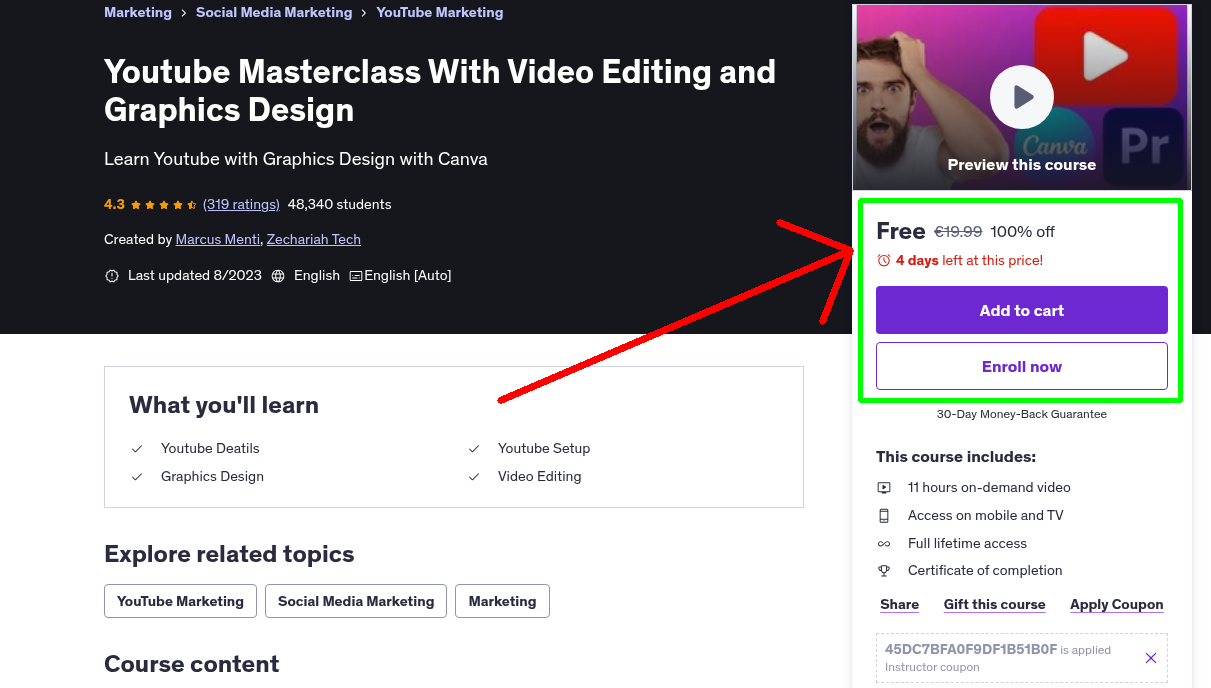Click the Full lifetime access text
The height and width of the screenshot is (688, 1211).
coord(967,544)
